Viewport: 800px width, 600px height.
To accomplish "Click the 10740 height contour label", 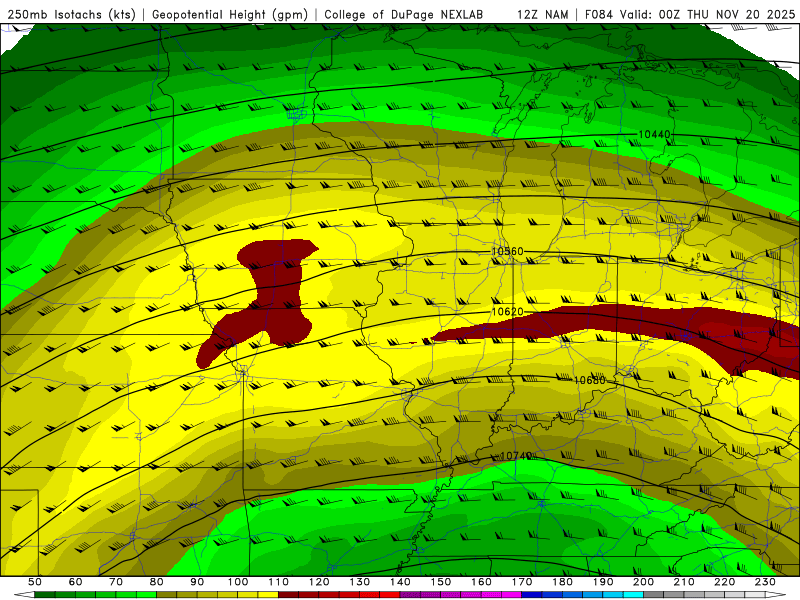I will pyautogui.click(x=516, y=456).
